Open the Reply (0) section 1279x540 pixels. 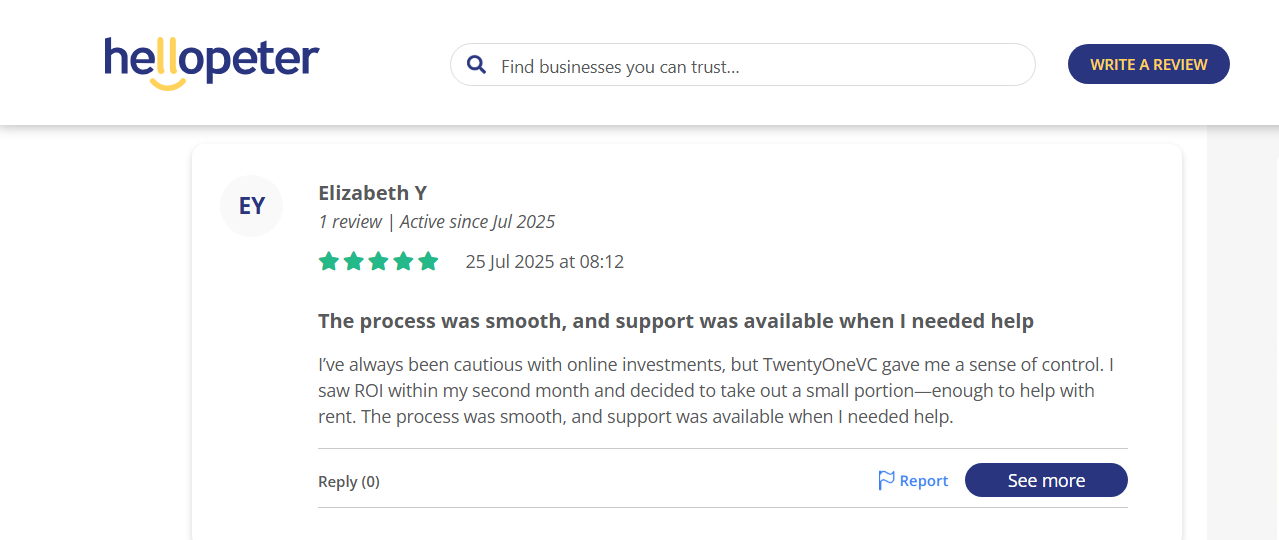point(349,482)
